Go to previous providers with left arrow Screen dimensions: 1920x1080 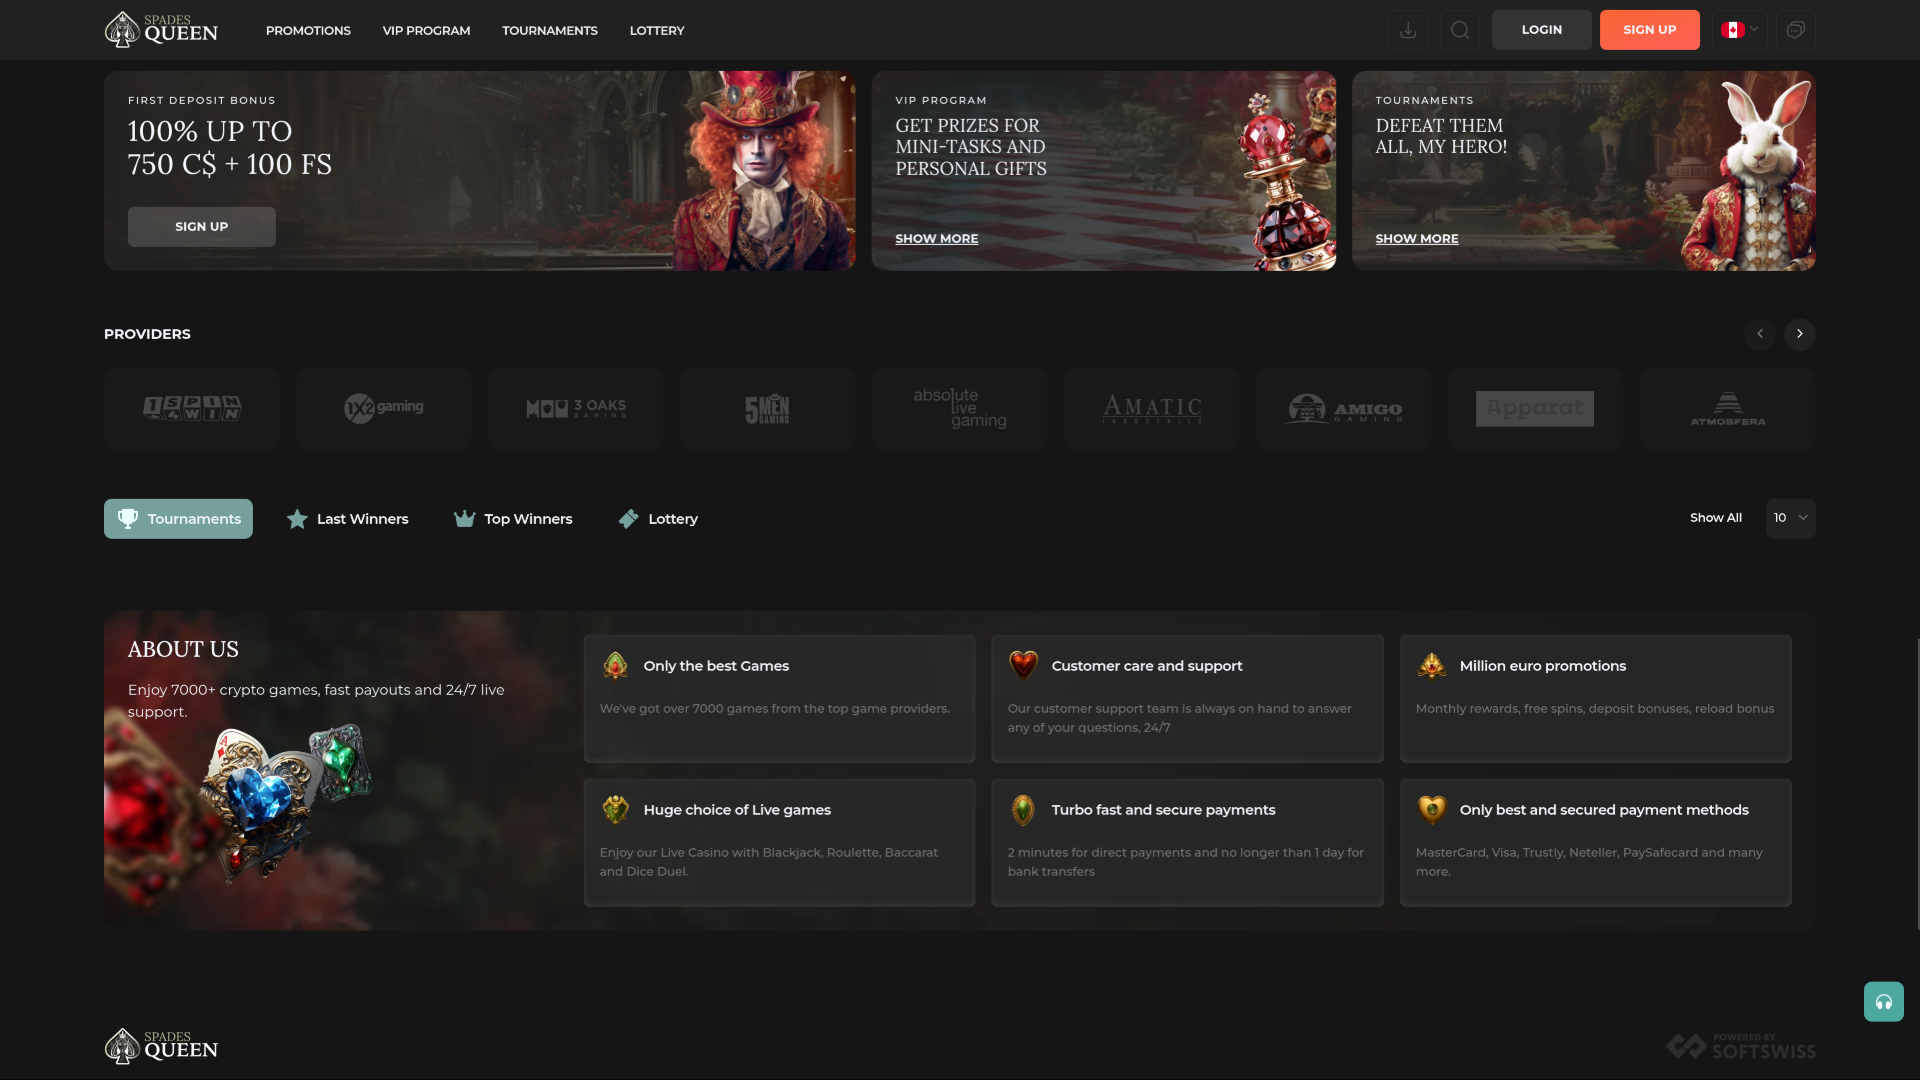[1759, 334]
